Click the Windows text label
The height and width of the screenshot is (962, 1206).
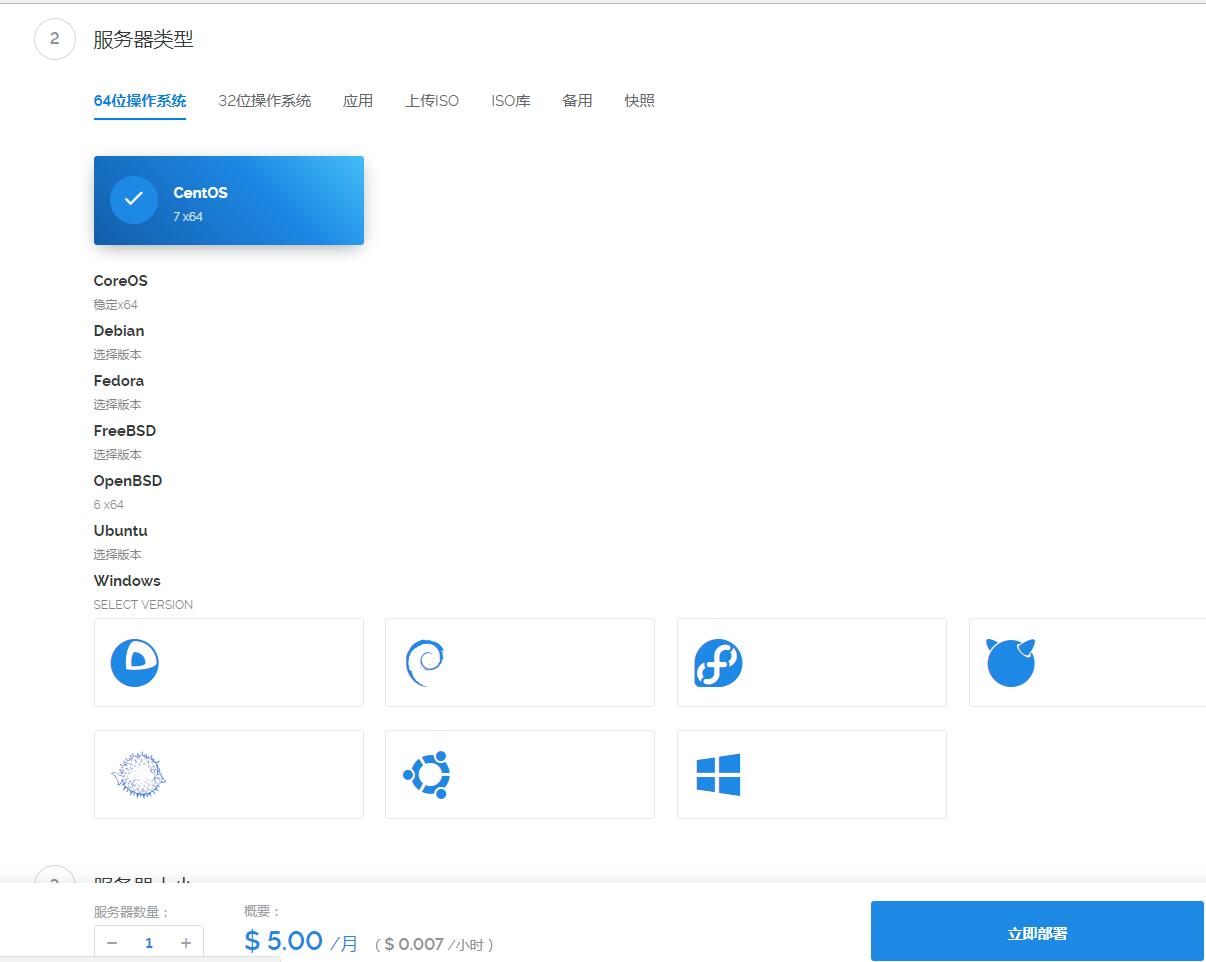(127, 581)
